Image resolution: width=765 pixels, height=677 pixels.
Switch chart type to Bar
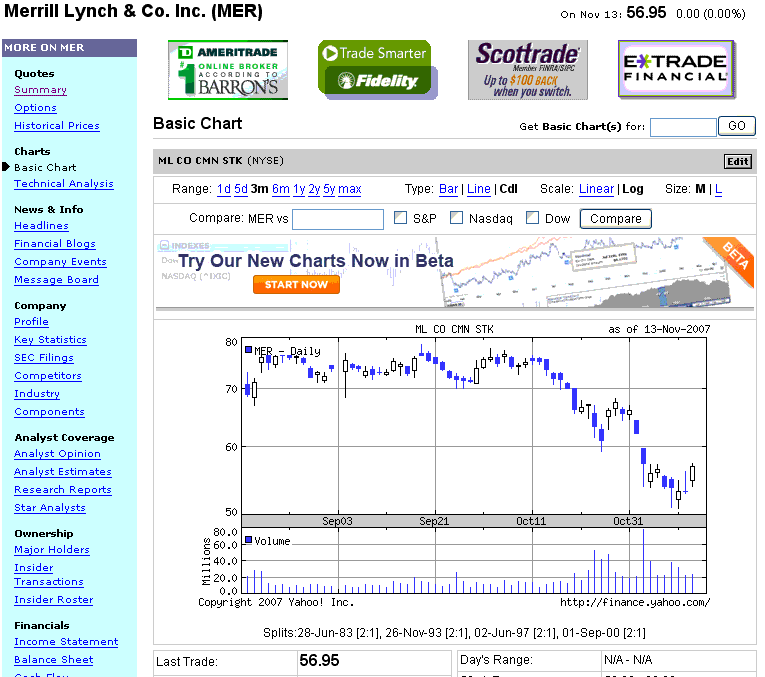pos(448,189)
